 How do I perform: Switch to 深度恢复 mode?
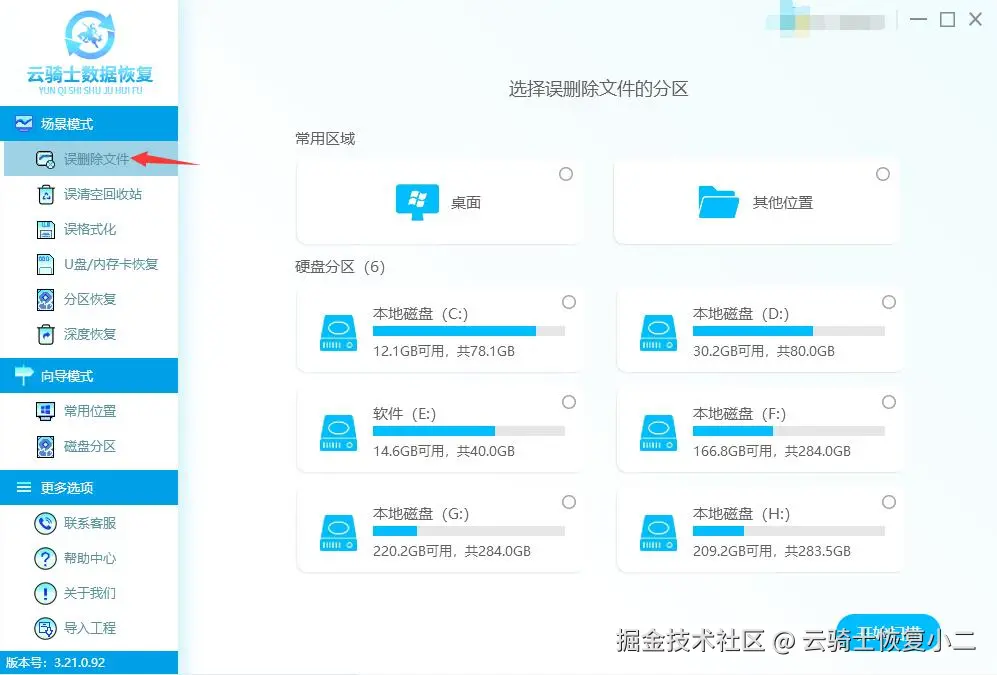(91, 334)
